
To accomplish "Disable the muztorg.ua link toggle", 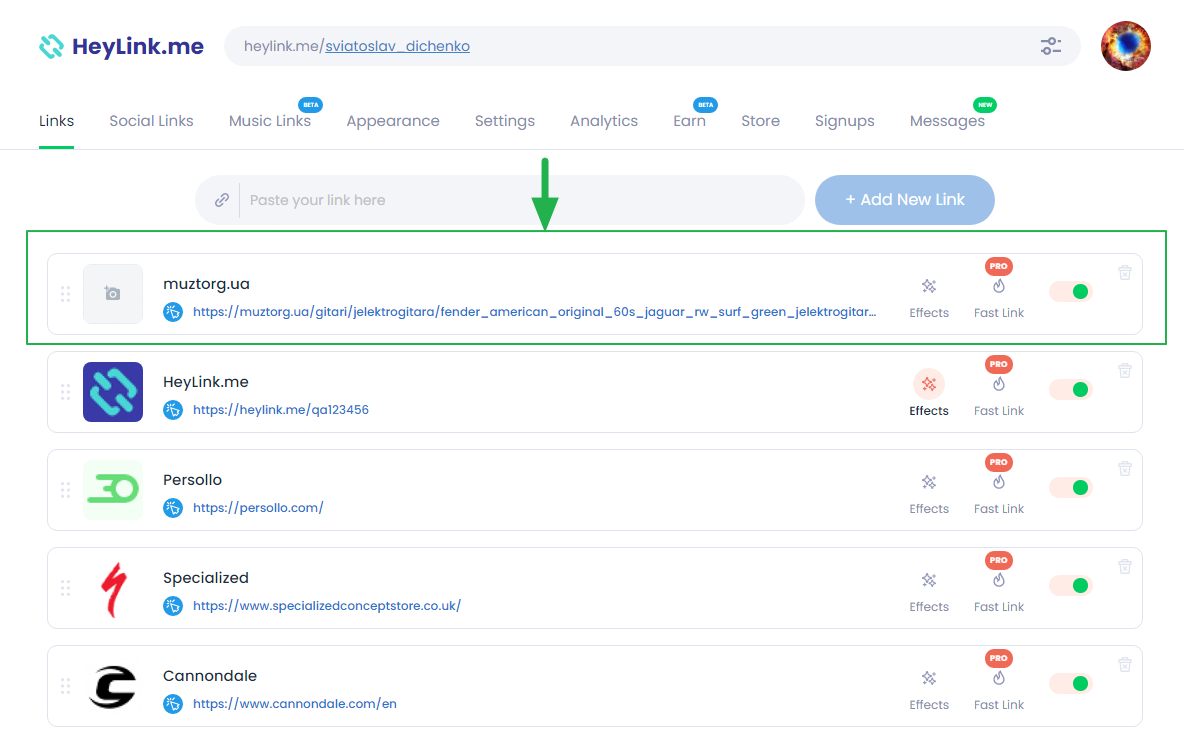I will click(x=1071, y=292).
